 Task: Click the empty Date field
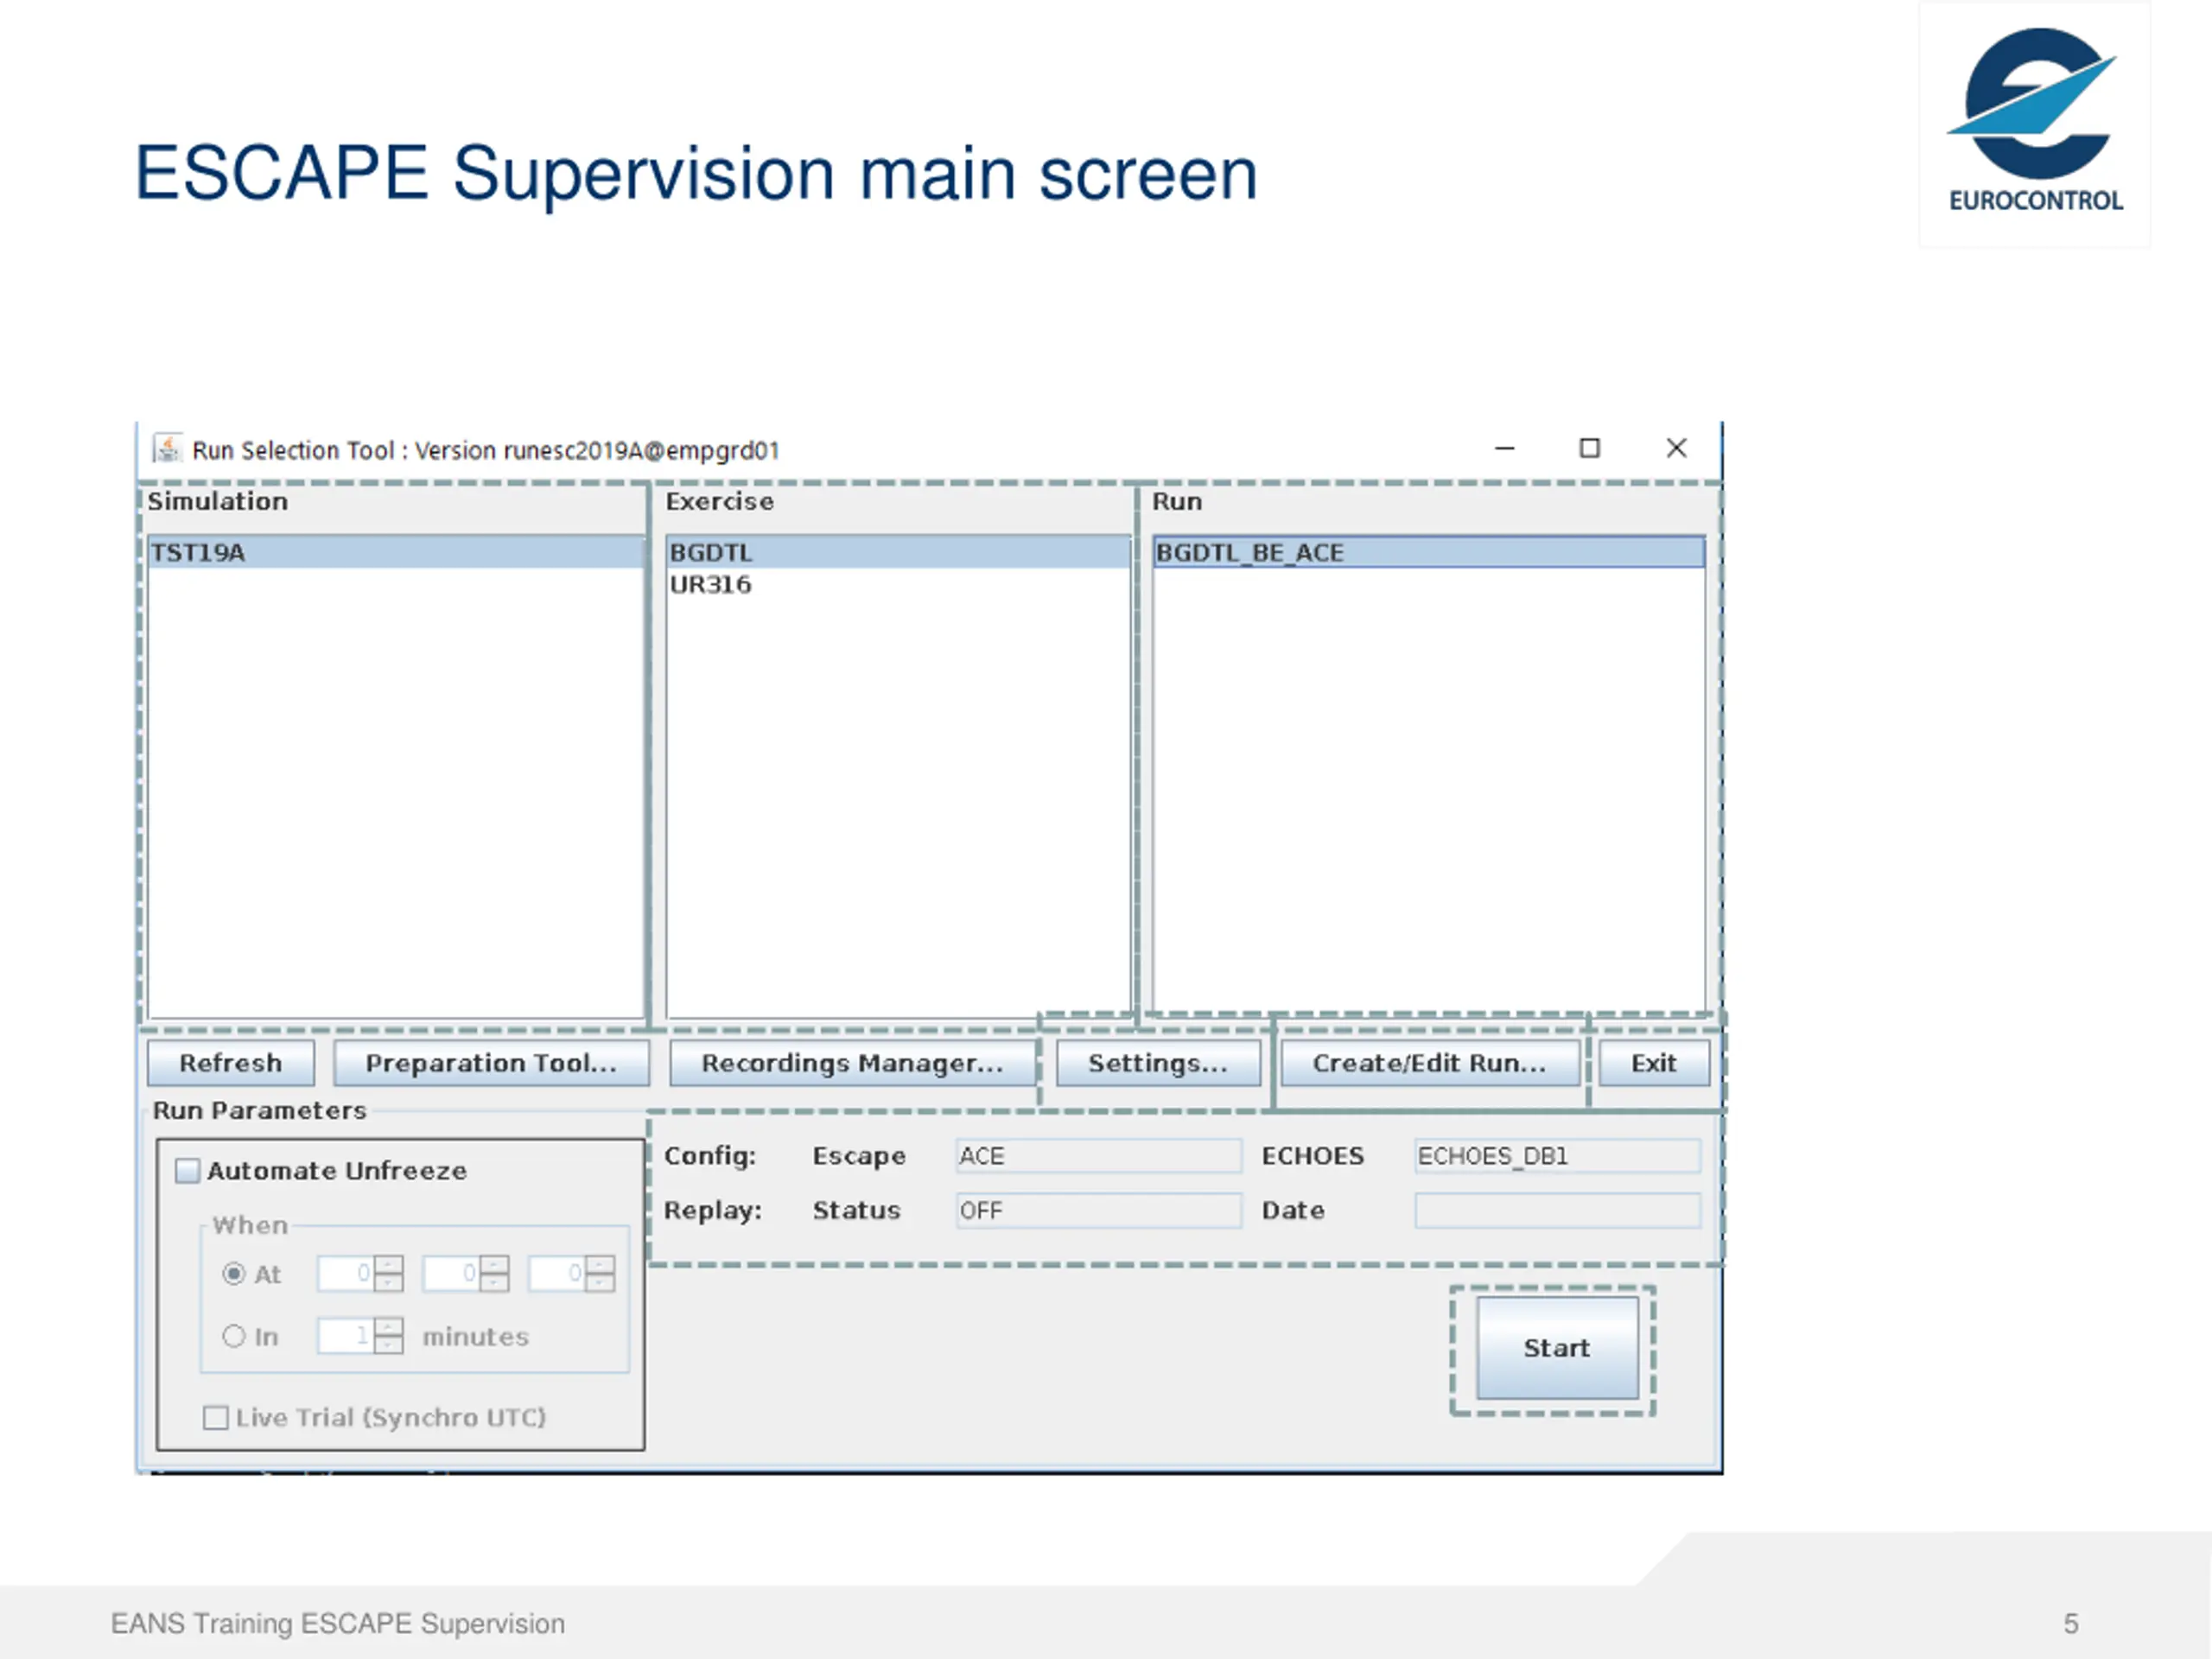1557,1211
